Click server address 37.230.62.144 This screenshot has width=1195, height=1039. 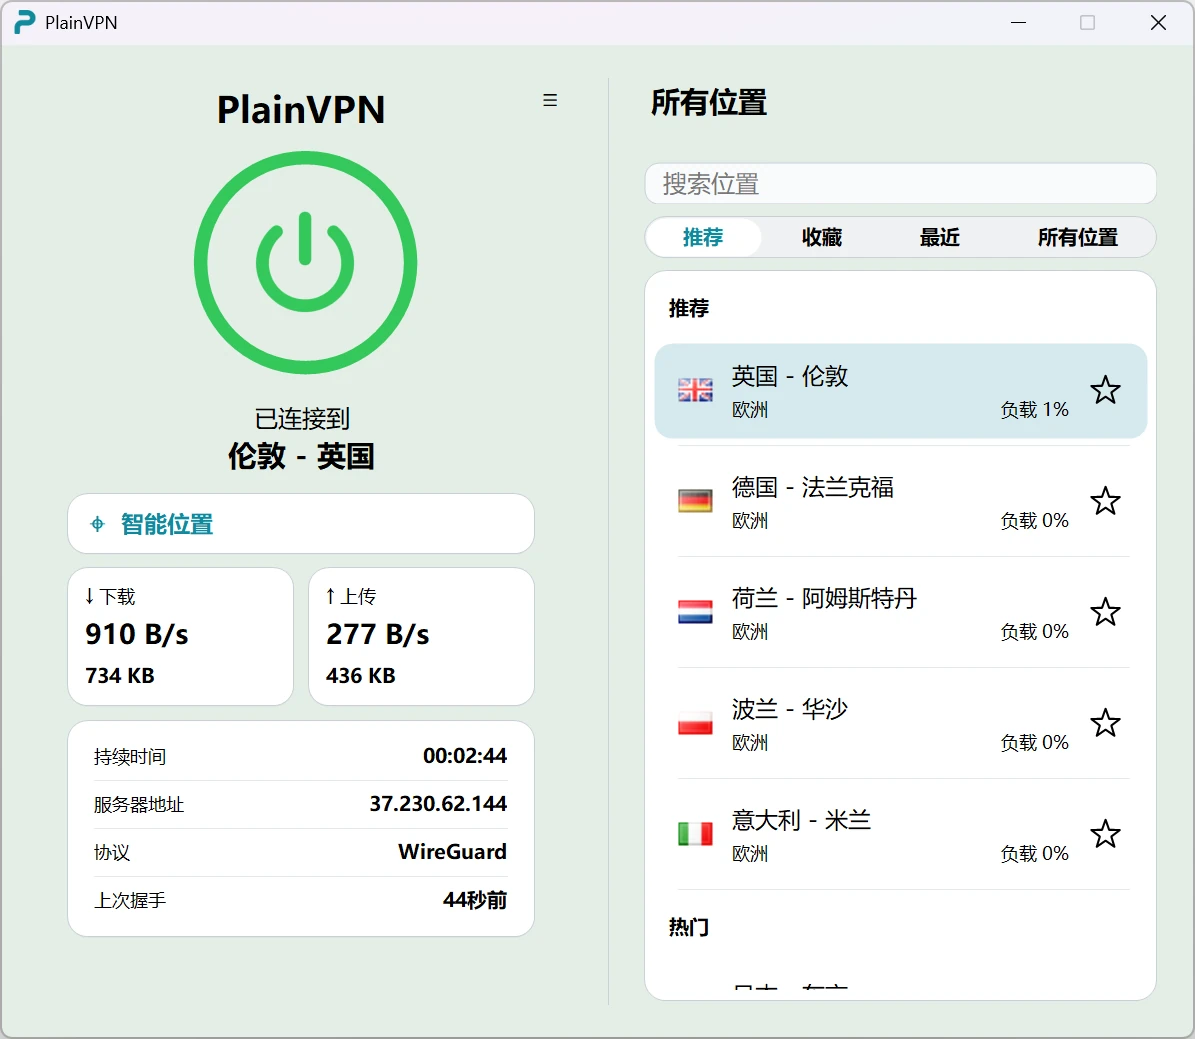[x=438, y=803]
